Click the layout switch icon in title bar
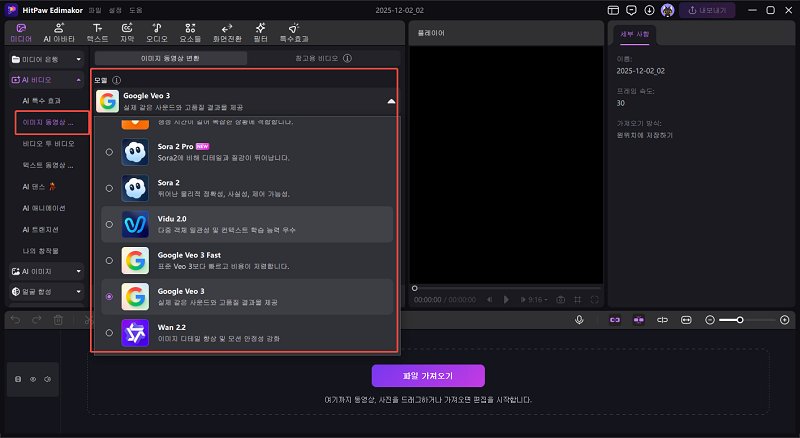800x438 pixels. [613, 10]
